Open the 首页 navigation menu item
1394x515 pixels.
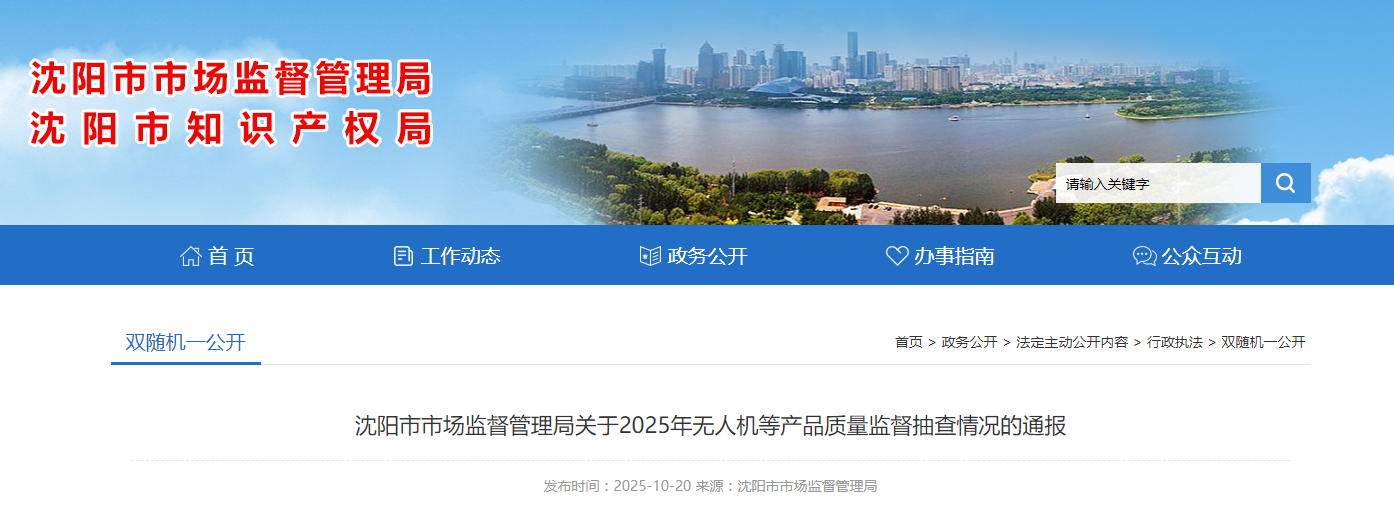217,256
